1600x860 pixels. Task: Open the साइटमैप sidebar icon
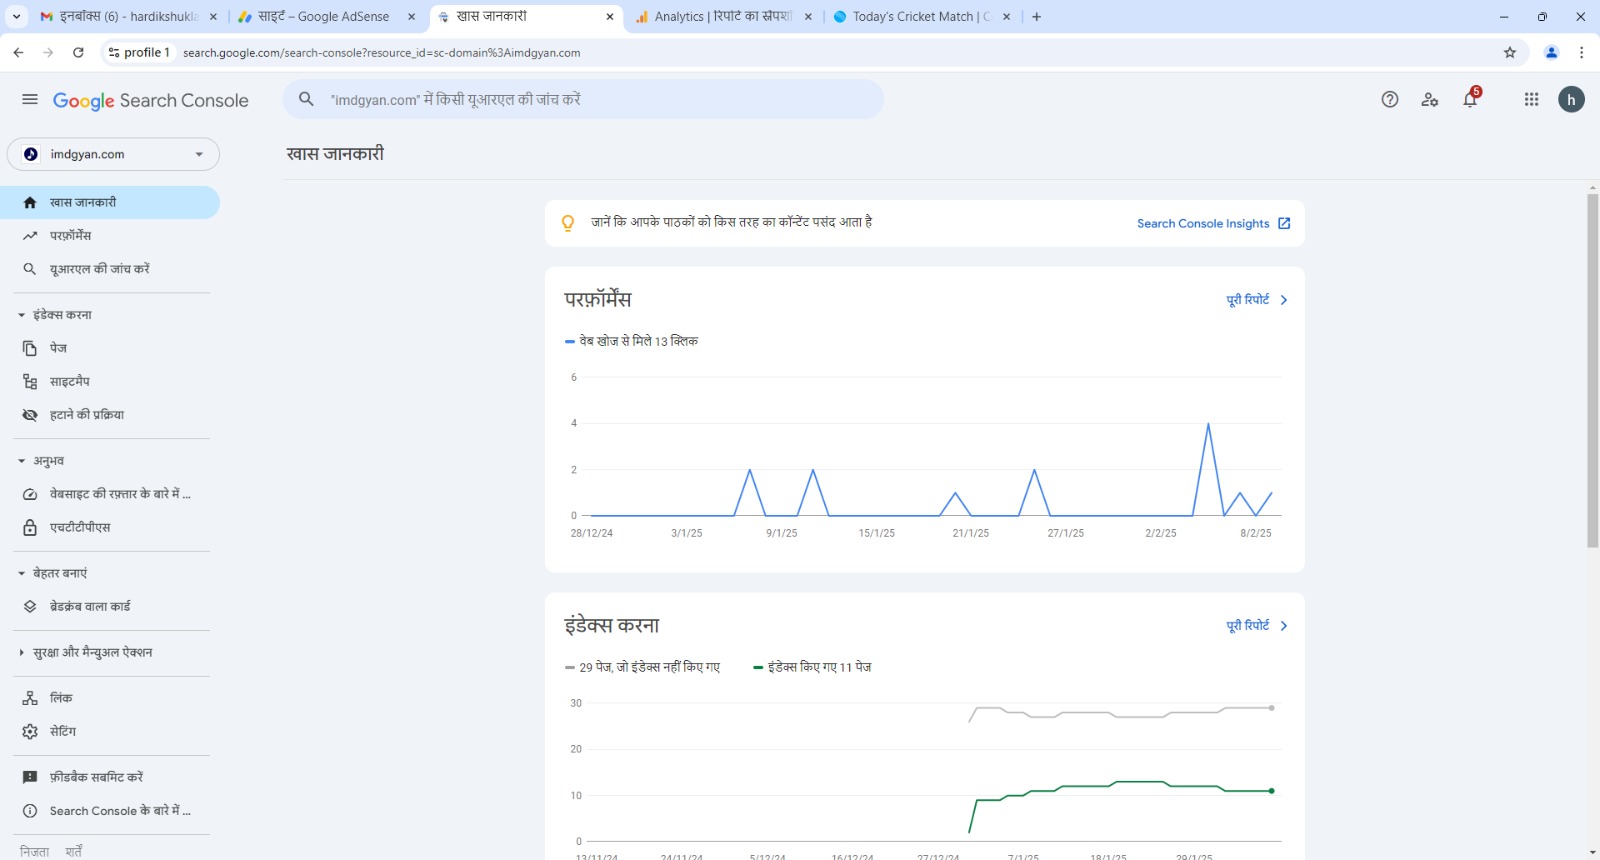(x=30, y=381)
